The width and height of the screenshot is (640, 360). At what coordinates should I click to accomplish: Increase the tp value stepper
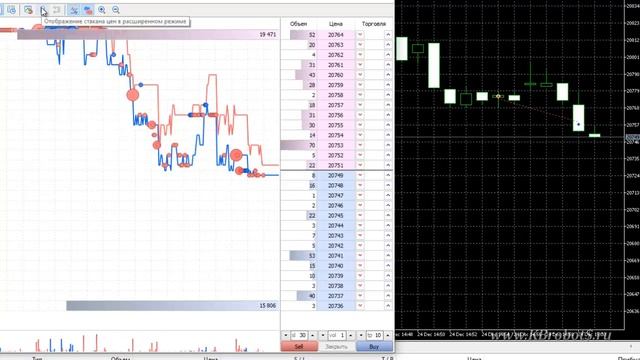pos(388,335)
